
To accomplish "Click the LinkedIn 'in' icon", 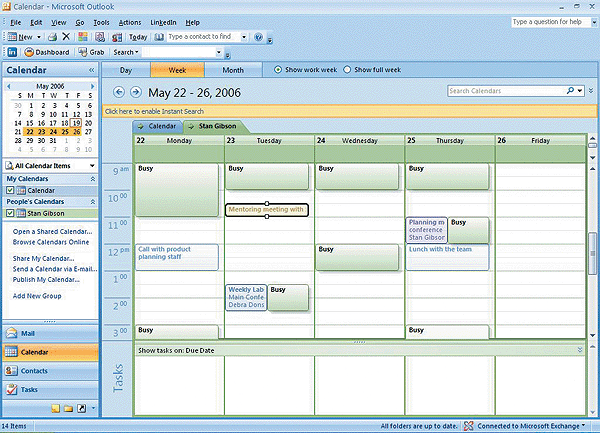I will 12,52.
